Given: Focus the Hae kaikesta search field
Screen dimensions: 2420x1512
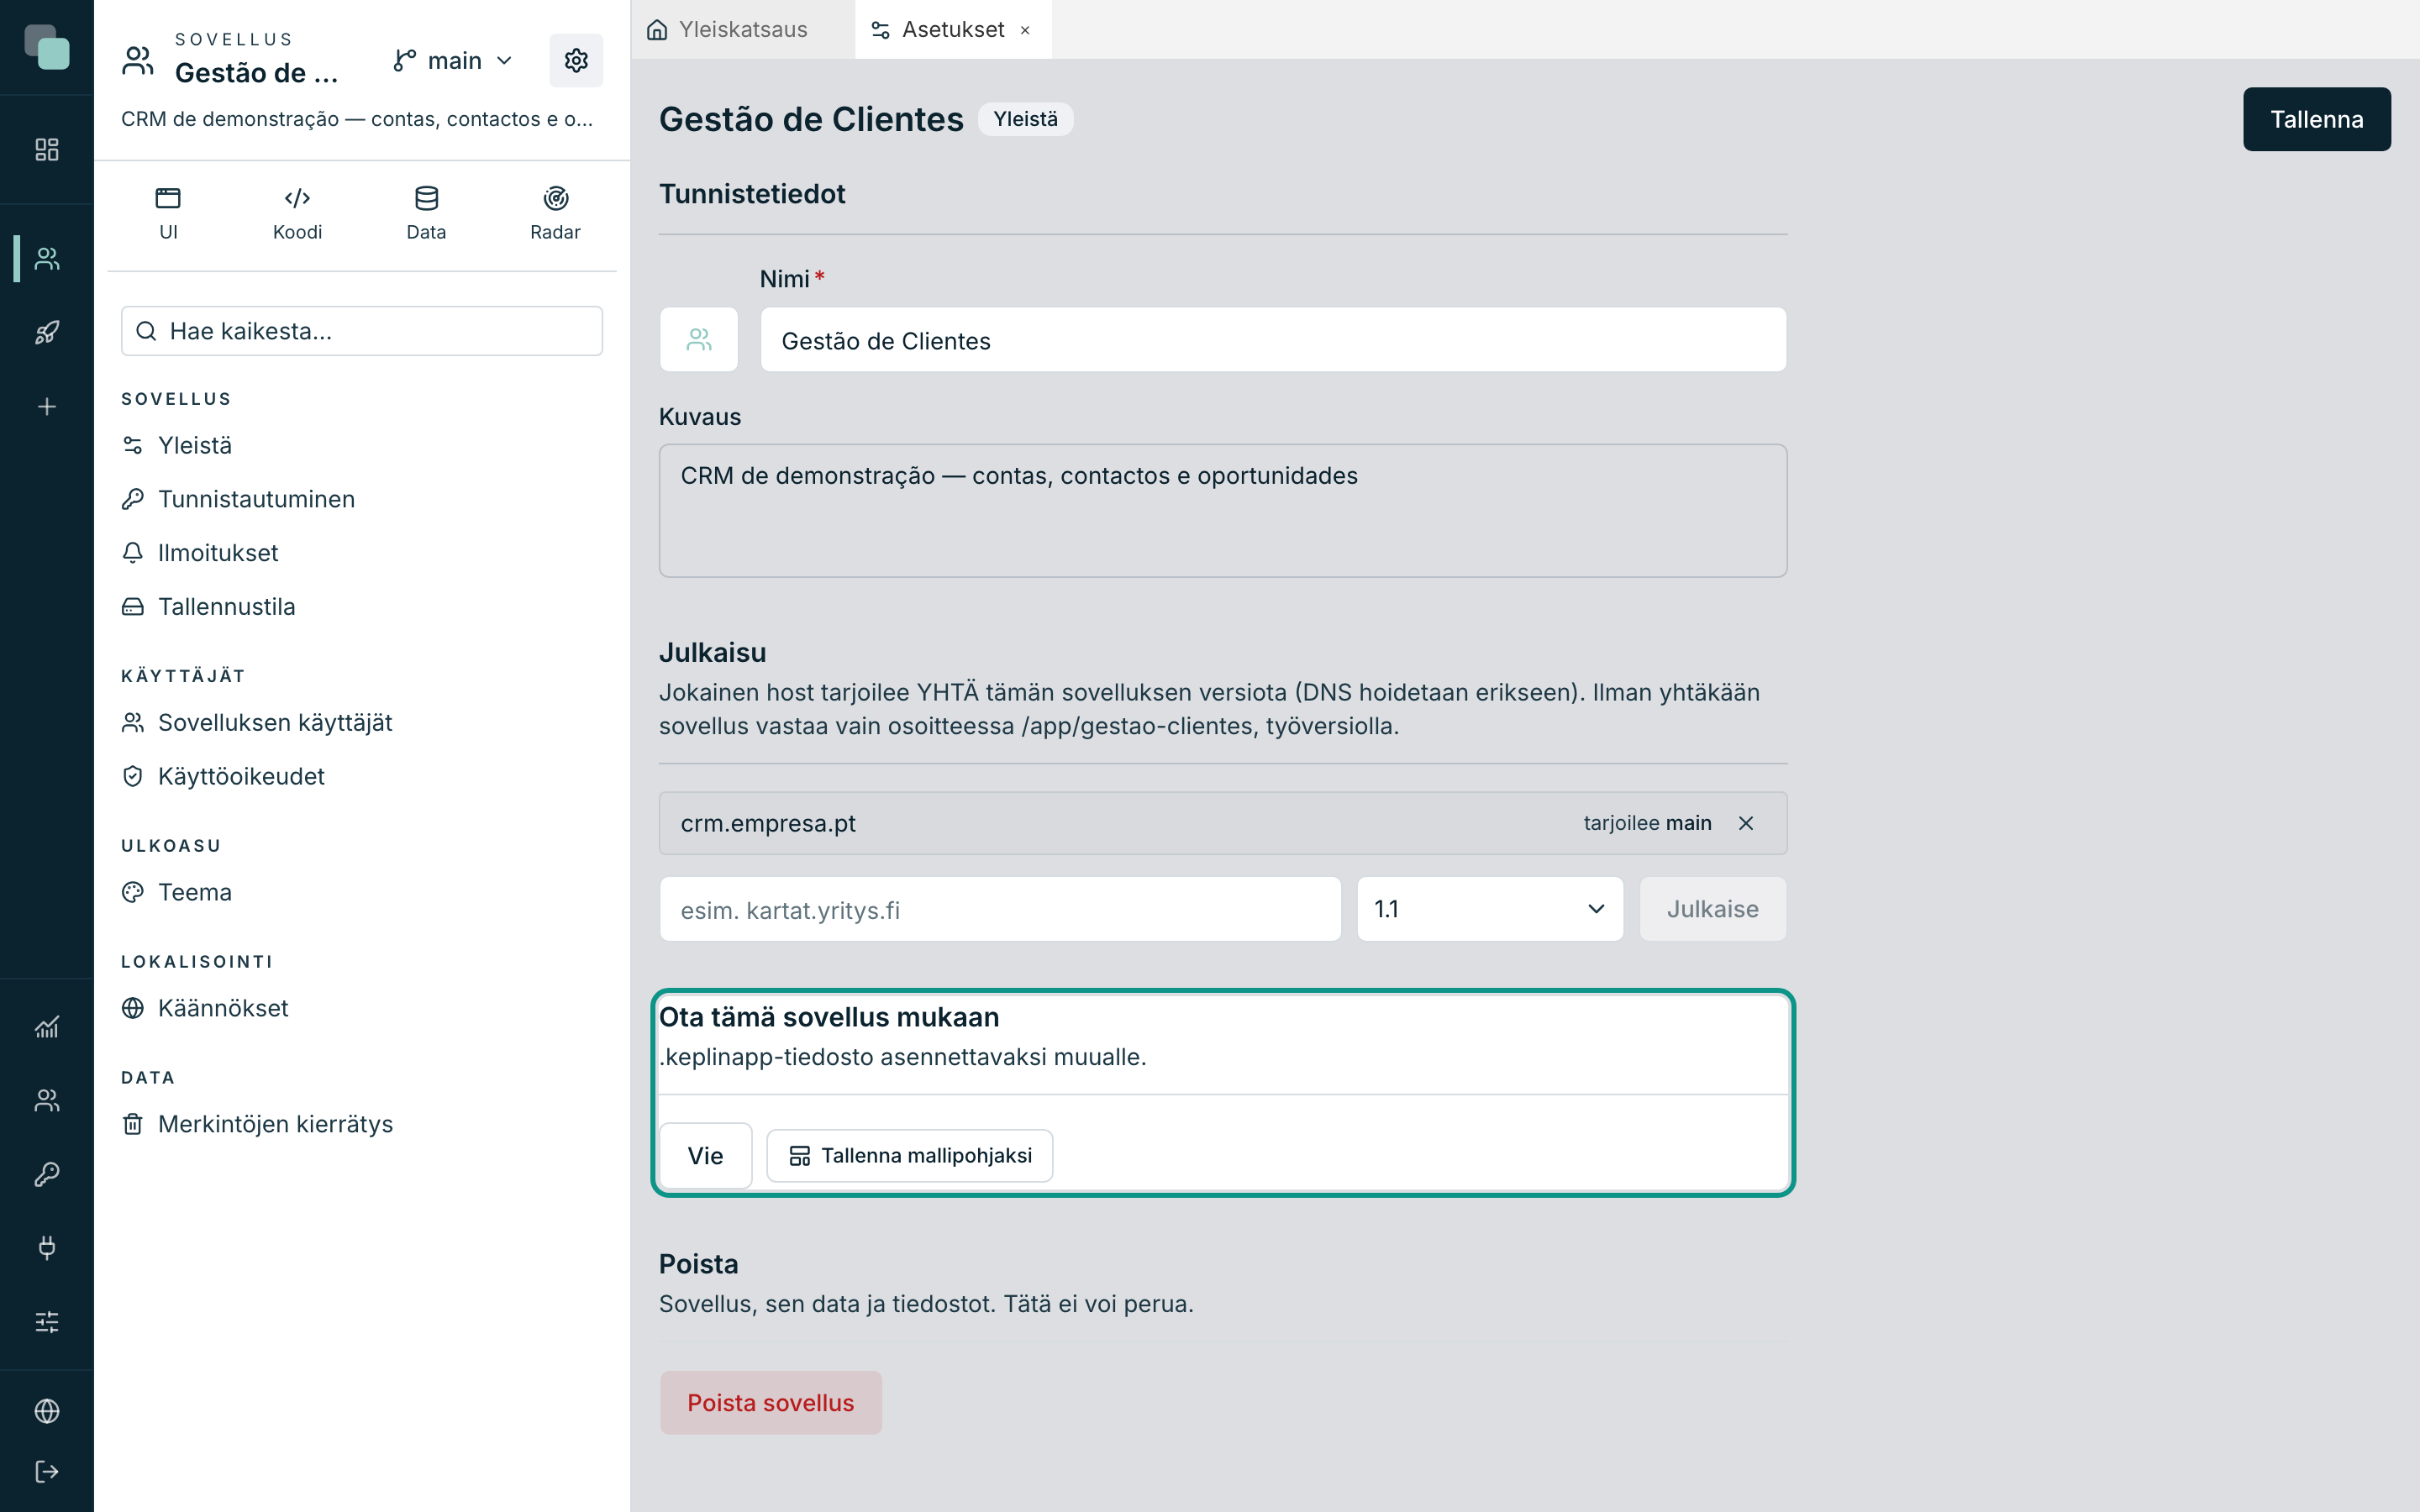Looking at the screenshot, I should click(x=362, y=331).
